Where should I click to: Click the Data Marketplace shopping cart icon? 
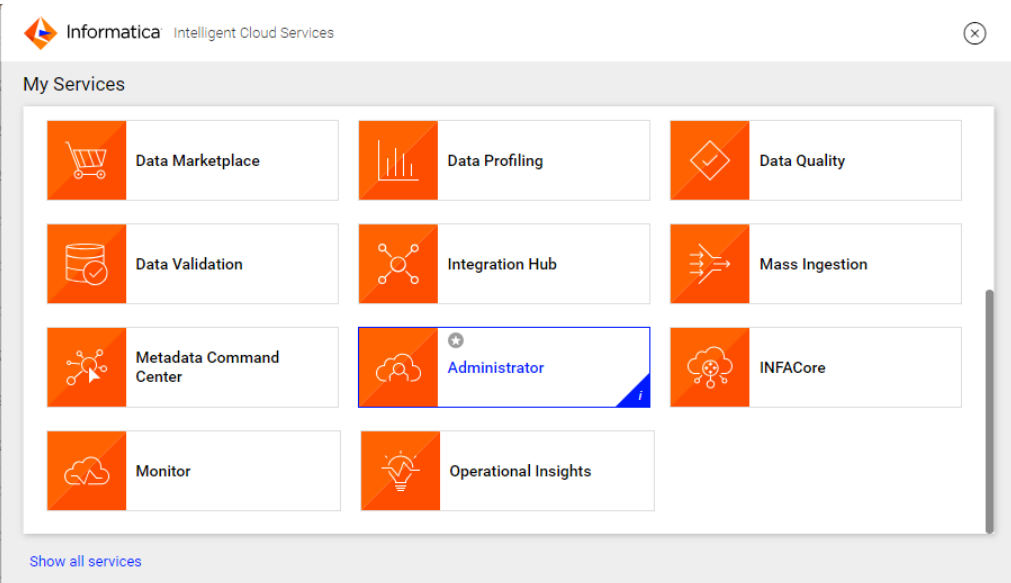[x=86, y=160]
